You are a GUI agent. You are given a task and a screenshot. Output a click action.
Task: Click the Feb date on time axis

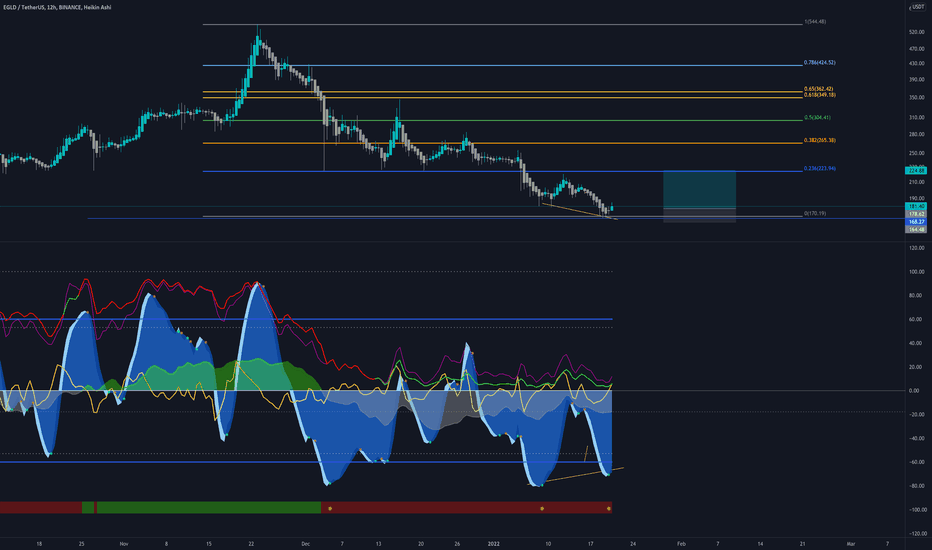point(681,543)
